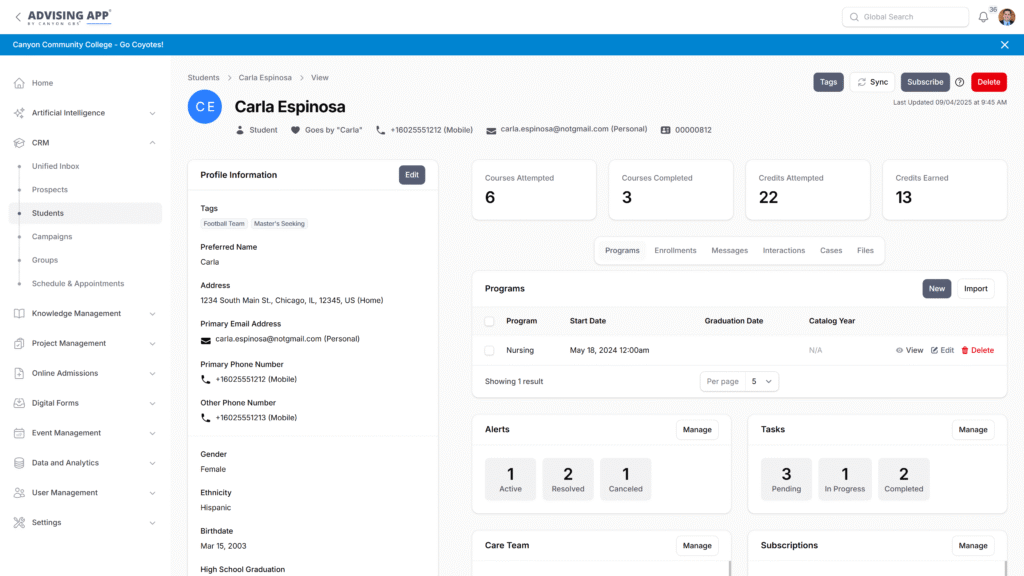Click the Global Search field

pyautogui.click(x=905, y=17)
